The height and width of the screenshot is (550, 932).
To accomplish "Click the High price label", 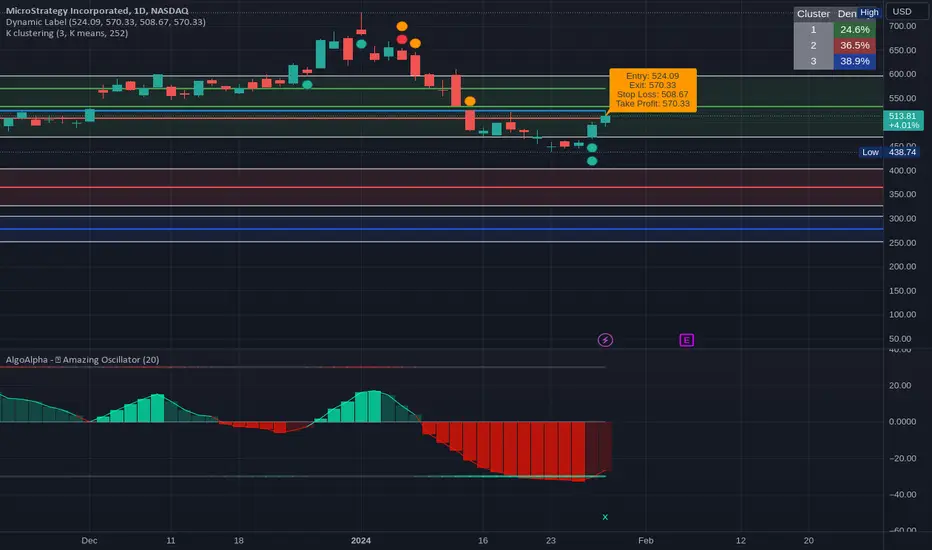I will pyautogui.click(x=869, y=12).
